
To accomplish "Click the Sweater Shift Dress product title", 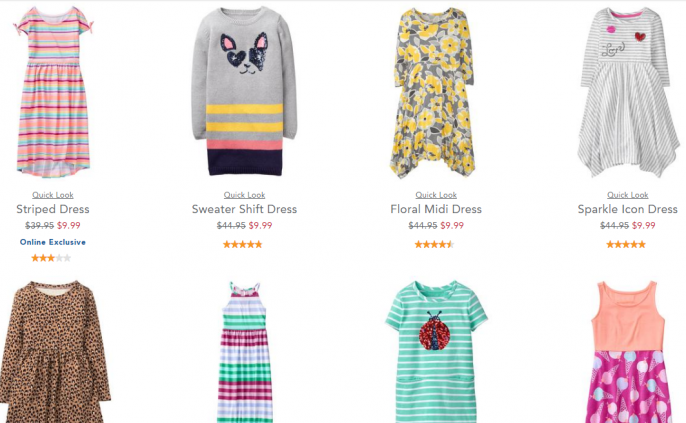I will click(x=244, y=209).
